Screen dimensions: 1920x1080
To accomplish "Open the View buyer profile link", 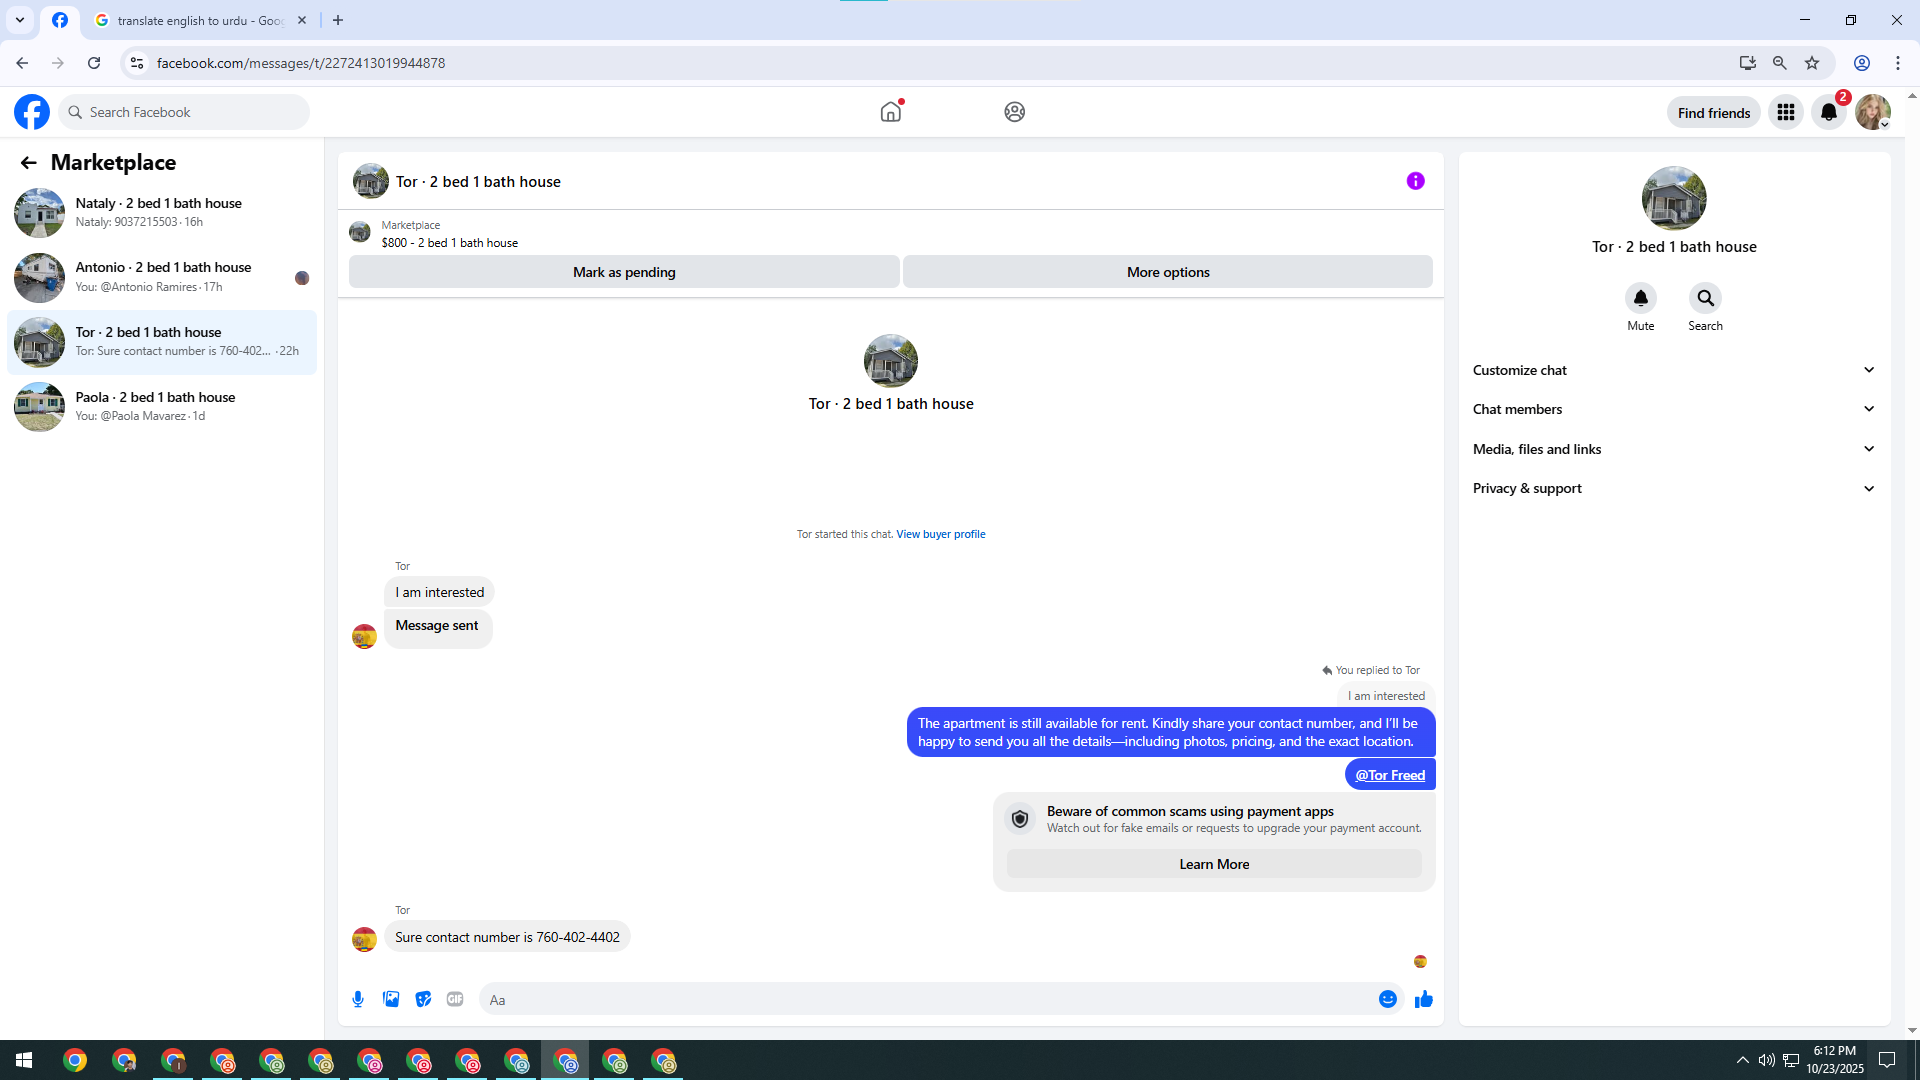I will click(940, 534).
